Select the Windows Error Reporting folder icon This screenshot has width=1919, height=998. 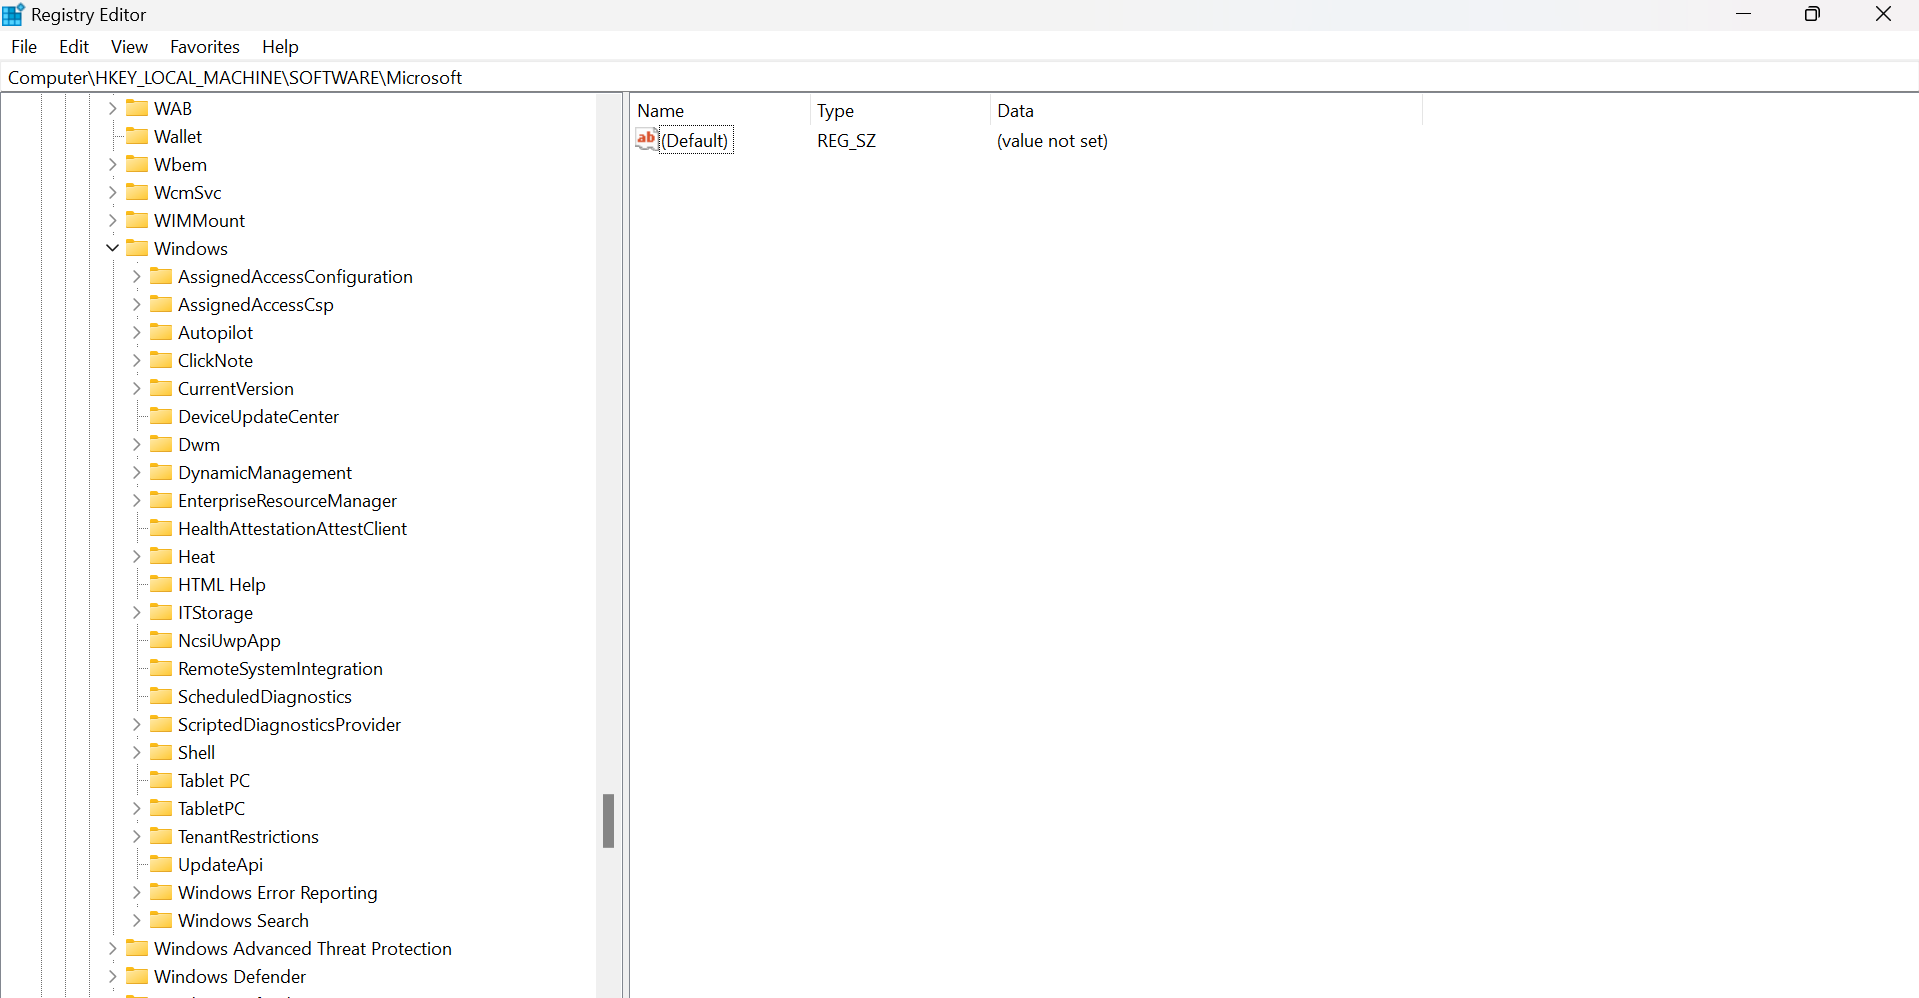(161, 892)
